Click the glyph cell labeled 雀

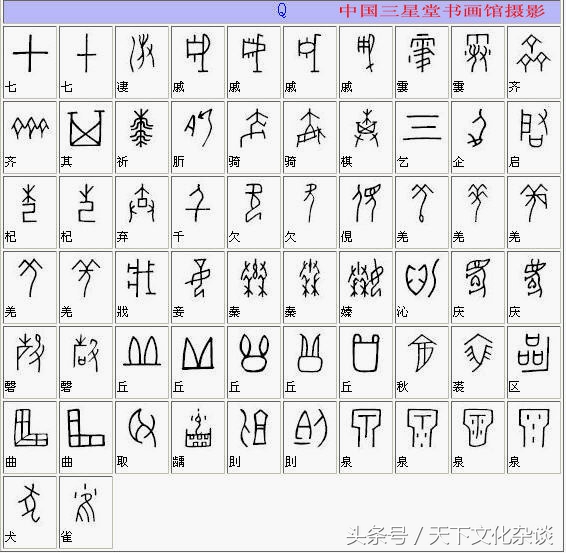pyautogui.click(x=86, y=513)
